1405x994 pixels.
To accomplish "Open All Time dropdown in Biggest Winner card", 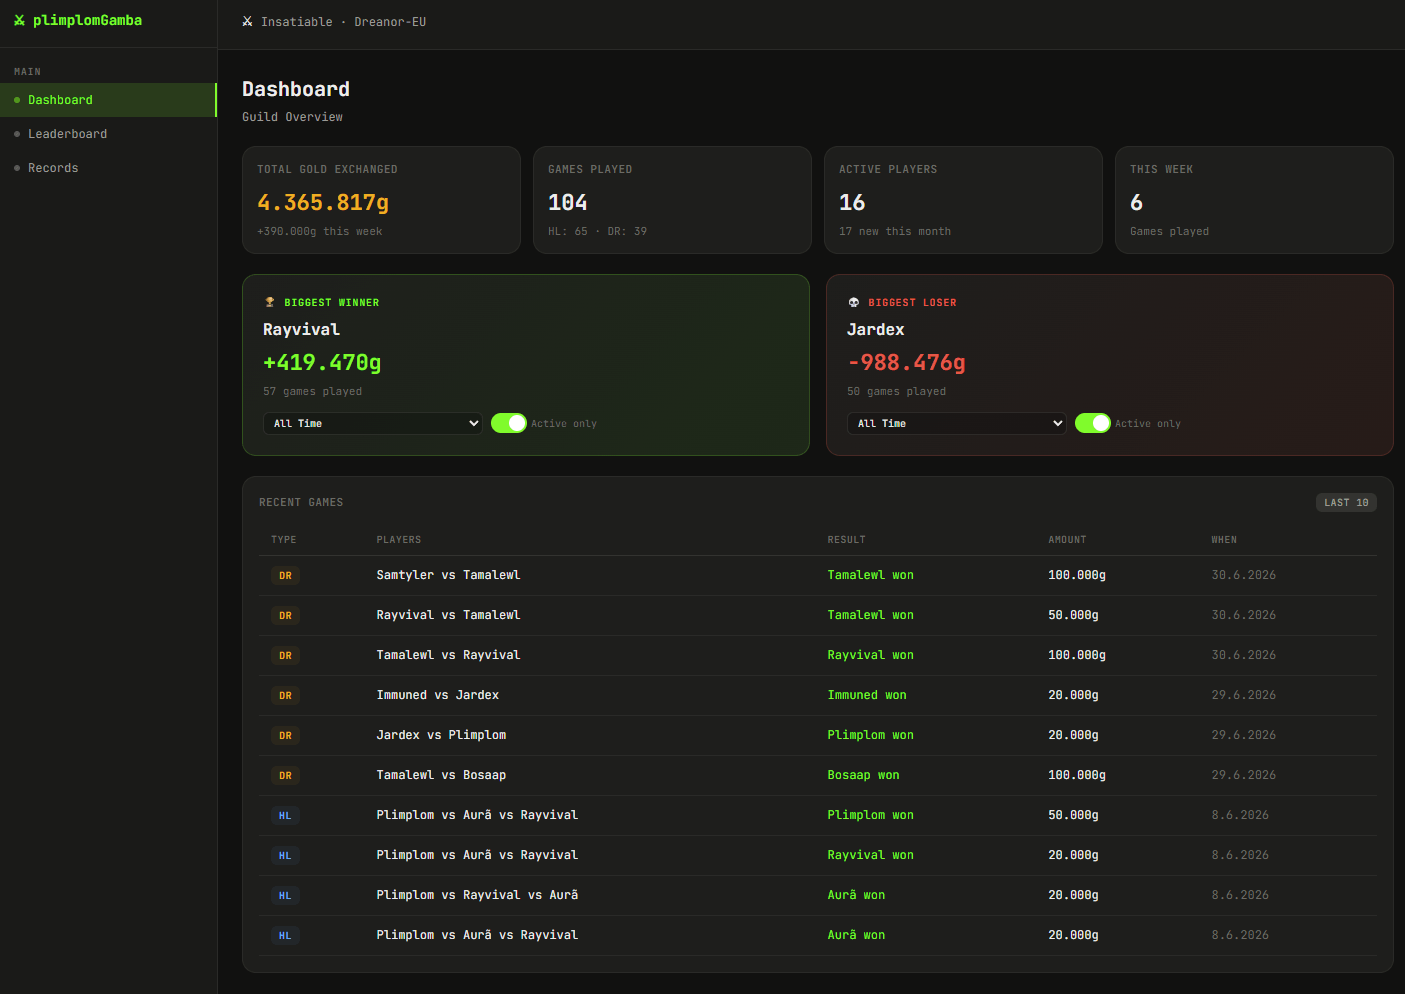I will 373,423.
